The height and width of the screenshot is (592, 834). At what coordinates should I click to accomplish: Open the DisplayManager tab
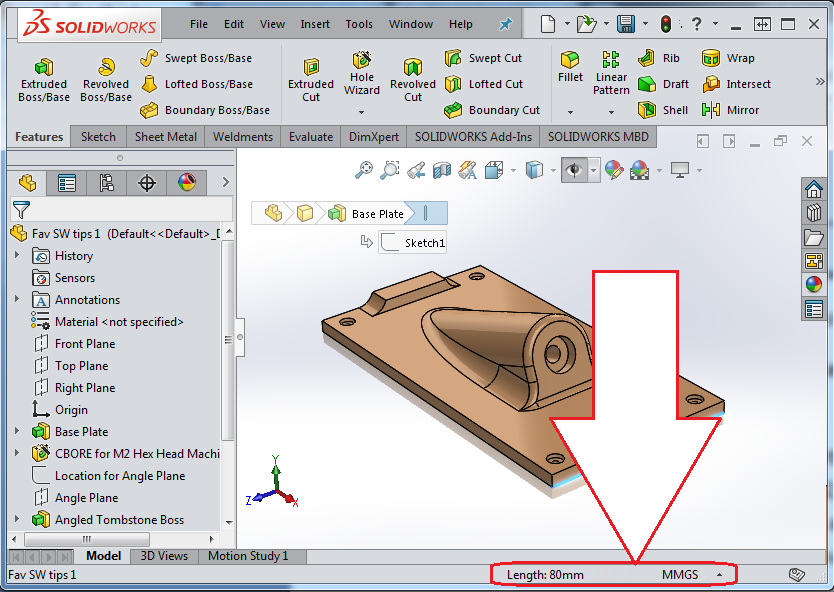[186, 184]
